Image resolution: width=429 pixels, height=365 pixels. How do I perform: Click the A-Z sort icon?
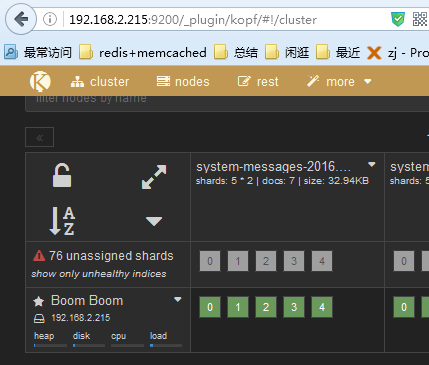coord(62,221)
